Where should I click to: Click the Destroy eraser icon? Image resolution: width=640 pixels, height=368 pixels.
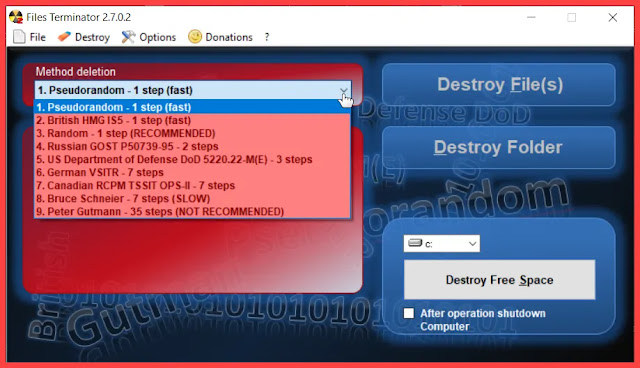[64, 37]
